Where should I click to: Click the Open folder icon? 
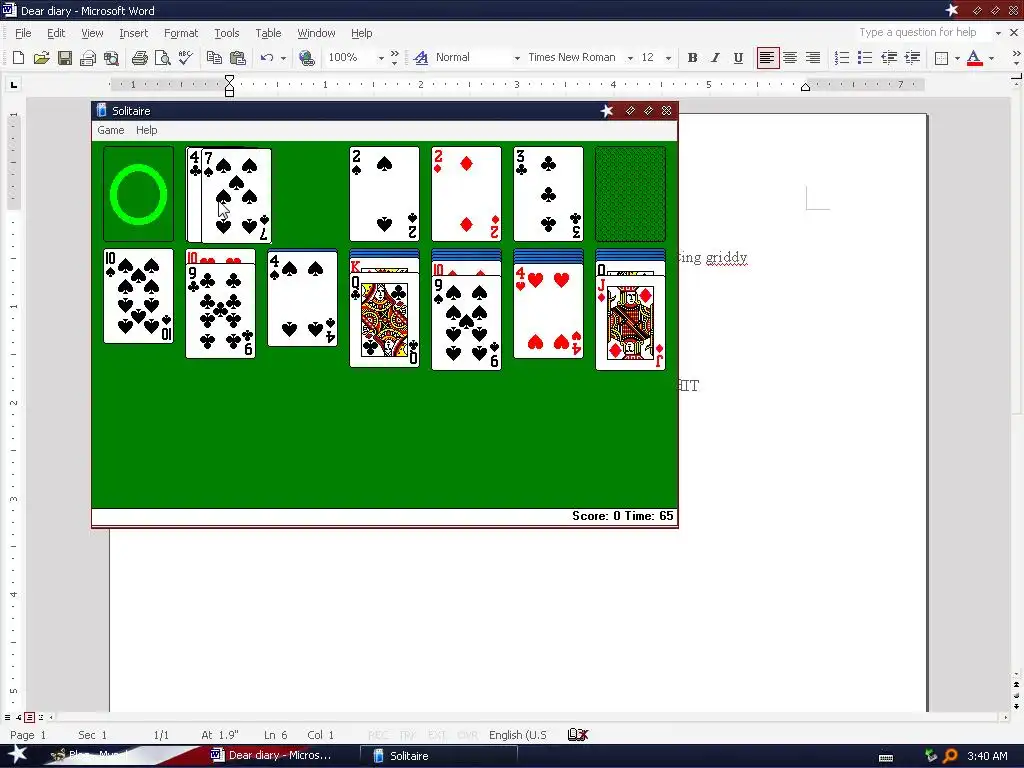click(42, 58)
